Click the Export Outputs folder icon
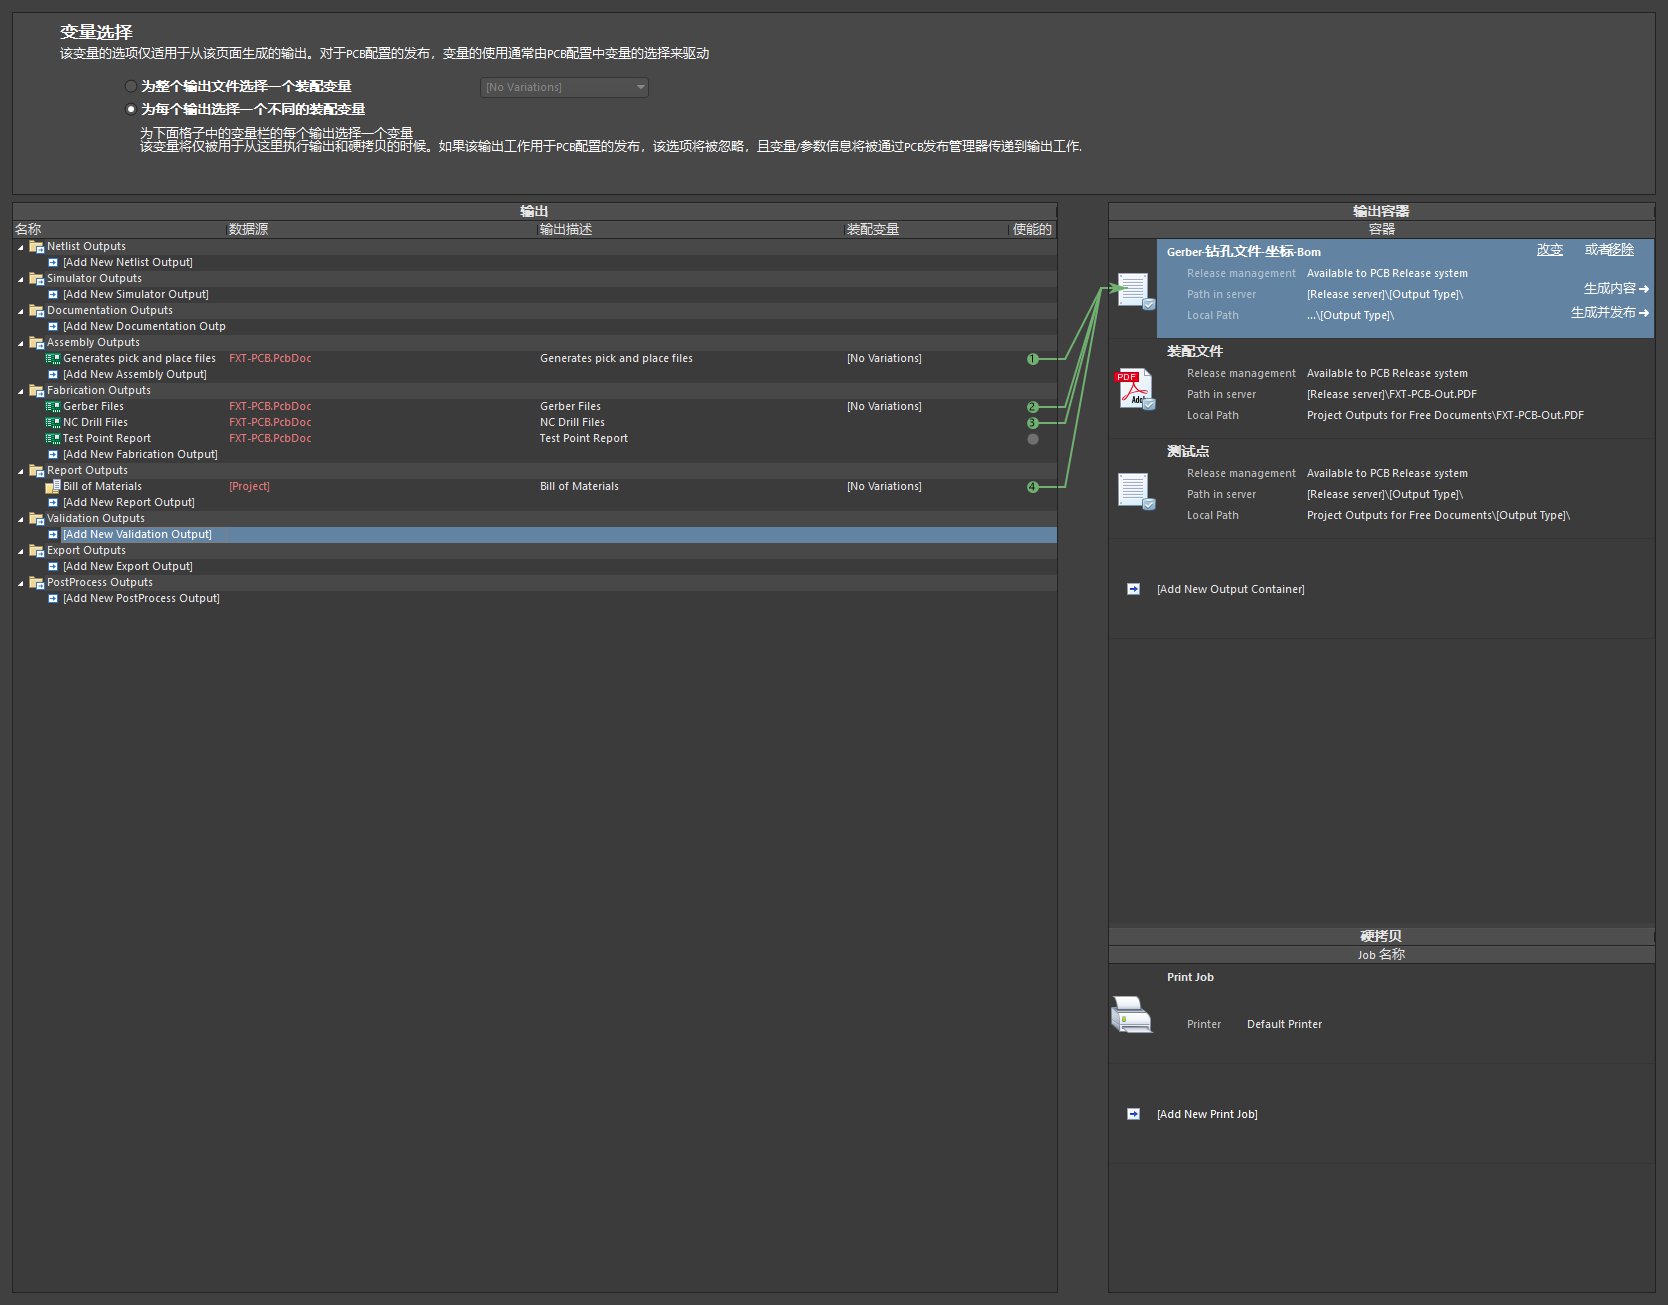This screenshot has width=1668, height=1305. coord(37,550)
